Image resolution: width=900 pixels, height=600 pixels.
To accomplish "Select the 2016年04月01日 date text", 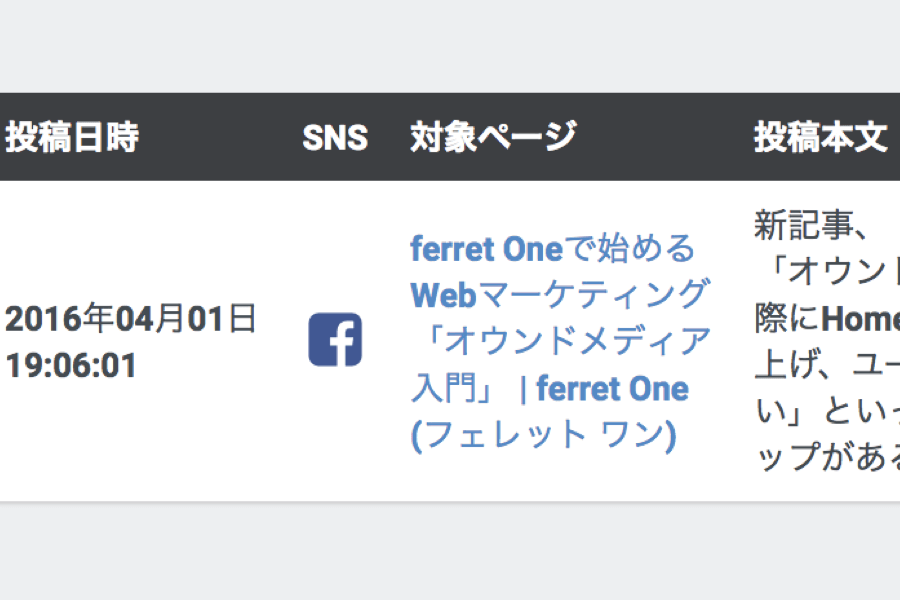I will click(x=131, y=319).
